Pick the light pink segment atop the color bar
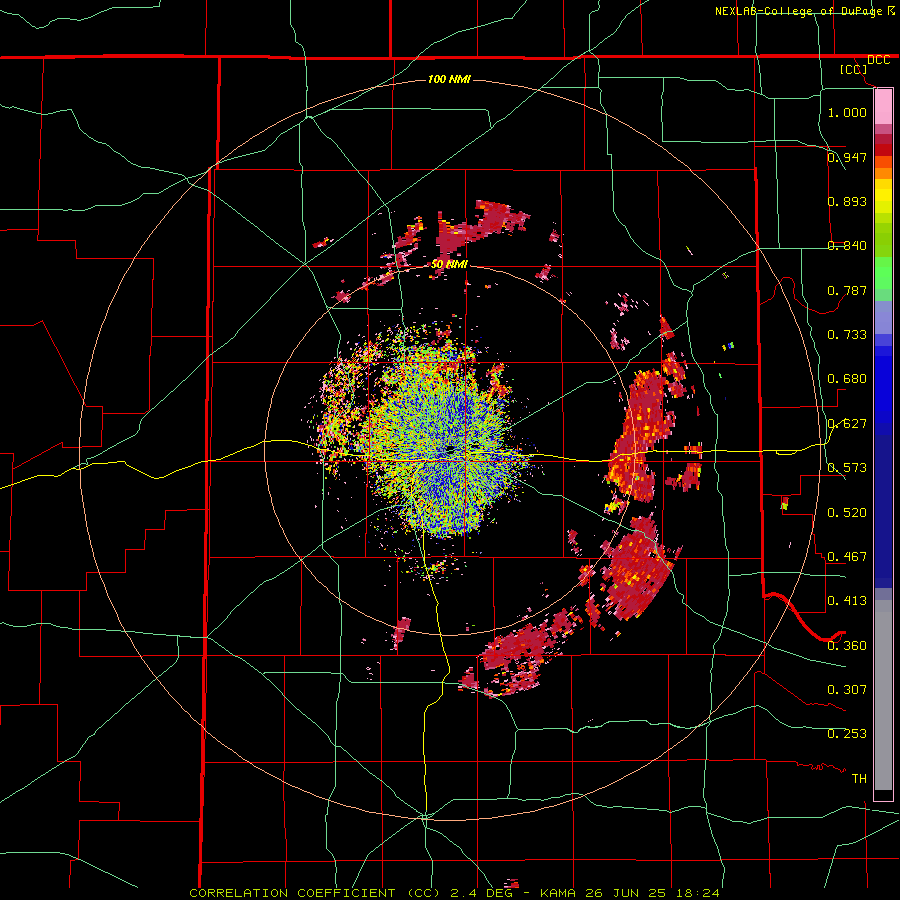Screen dimensions: 900x900 (883, 107)
